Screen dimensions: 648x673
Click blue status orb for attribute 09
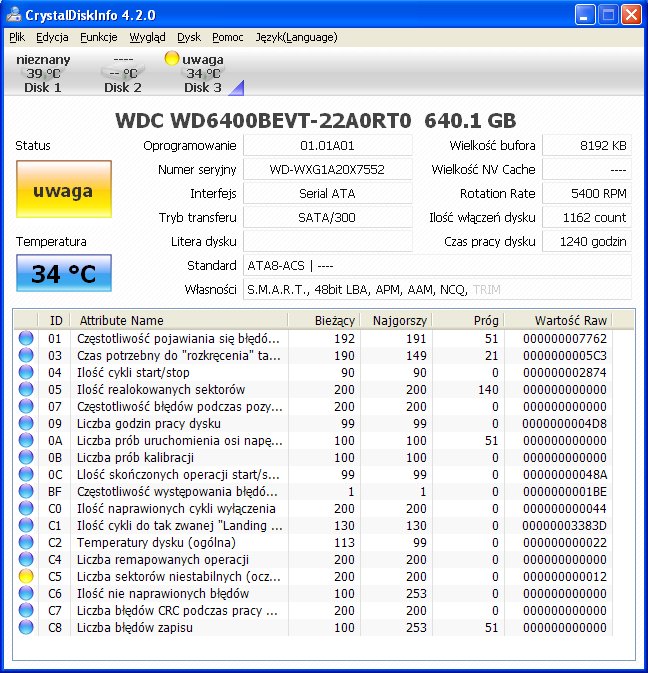pos(26,423)
